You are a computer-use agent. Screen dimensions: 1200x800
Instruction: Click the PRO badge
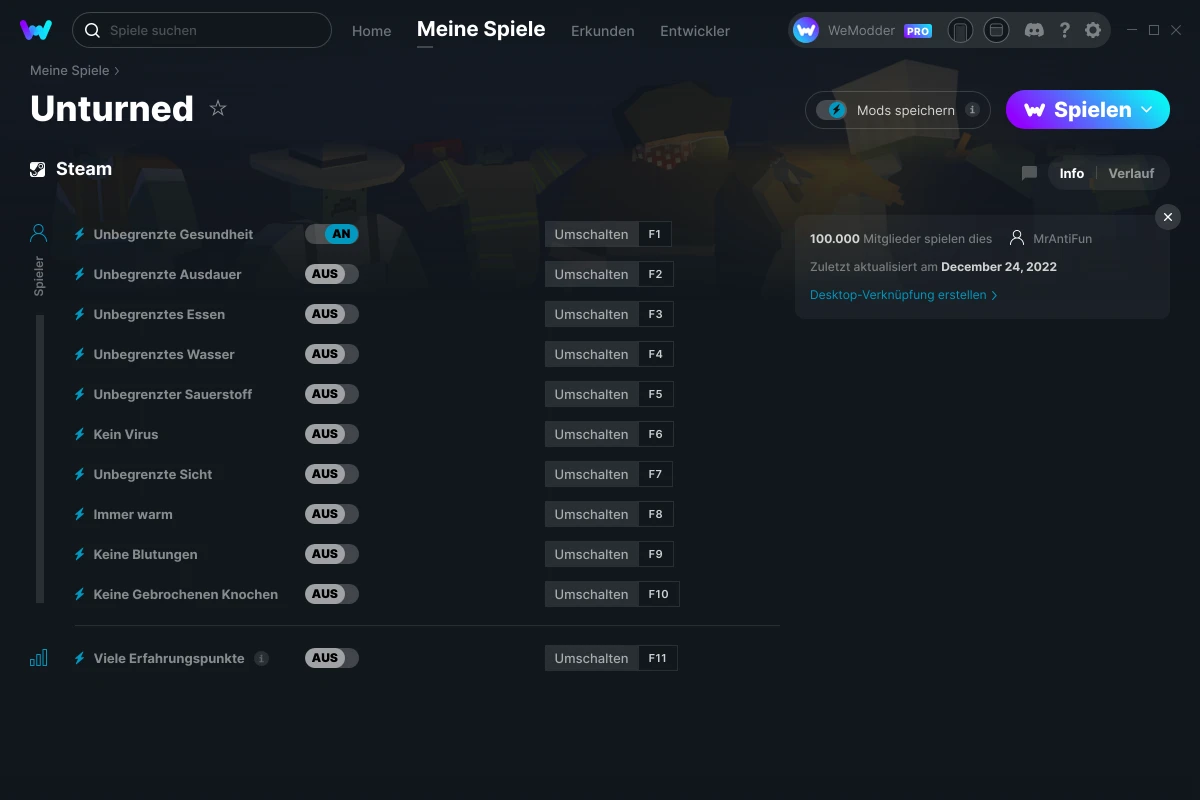point(918,31)
